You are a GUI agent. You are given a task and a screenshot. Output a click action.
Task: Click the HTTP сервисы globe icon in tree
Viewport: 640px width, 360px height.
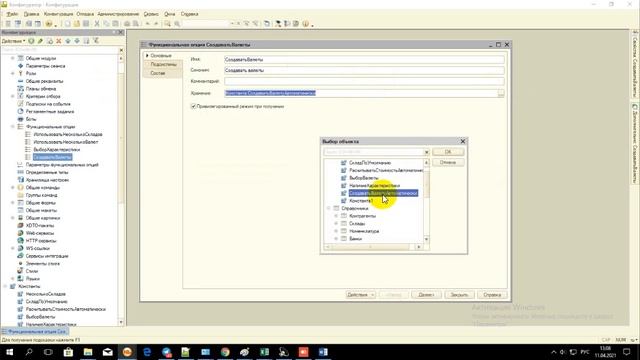[20, 241]
